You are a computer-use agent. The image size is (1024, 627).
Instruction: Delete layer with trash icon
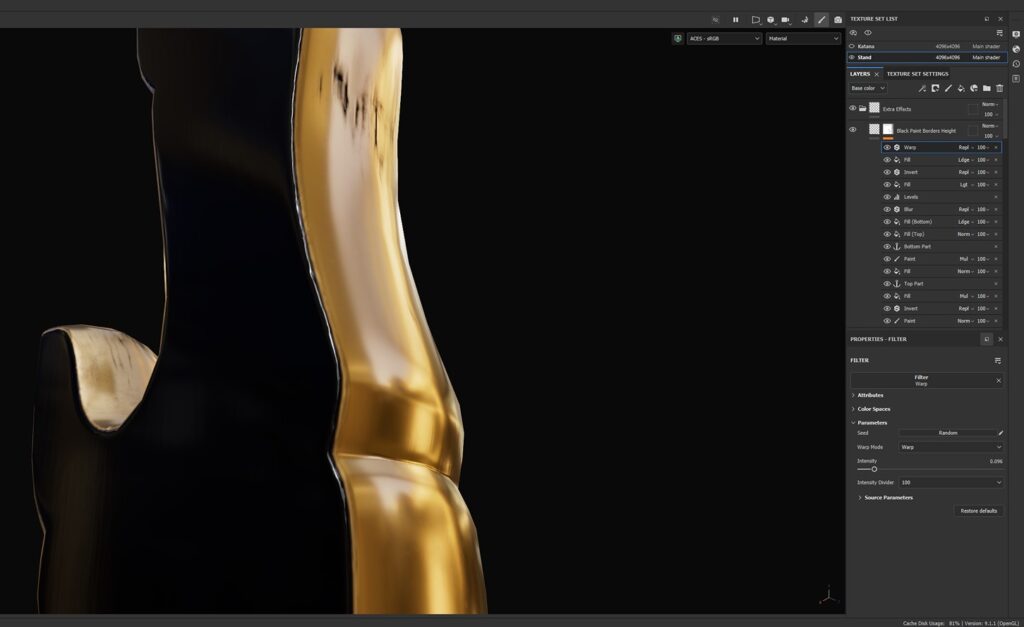tap(999, 88)
